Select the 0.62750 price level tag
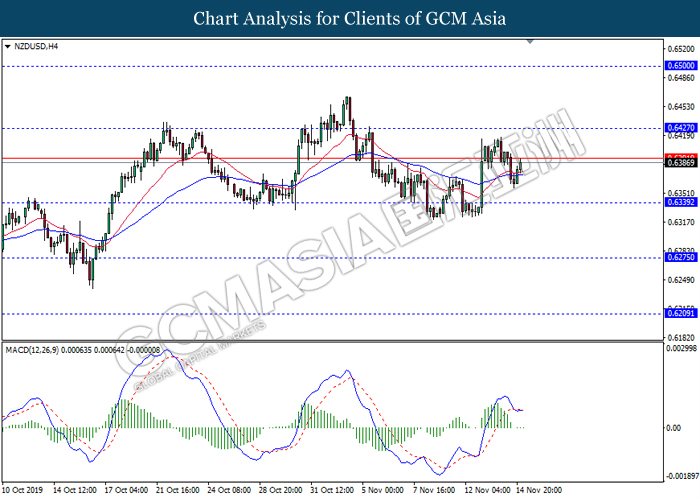Viewport: 700px width, 500px height. (x=680, y=257)
